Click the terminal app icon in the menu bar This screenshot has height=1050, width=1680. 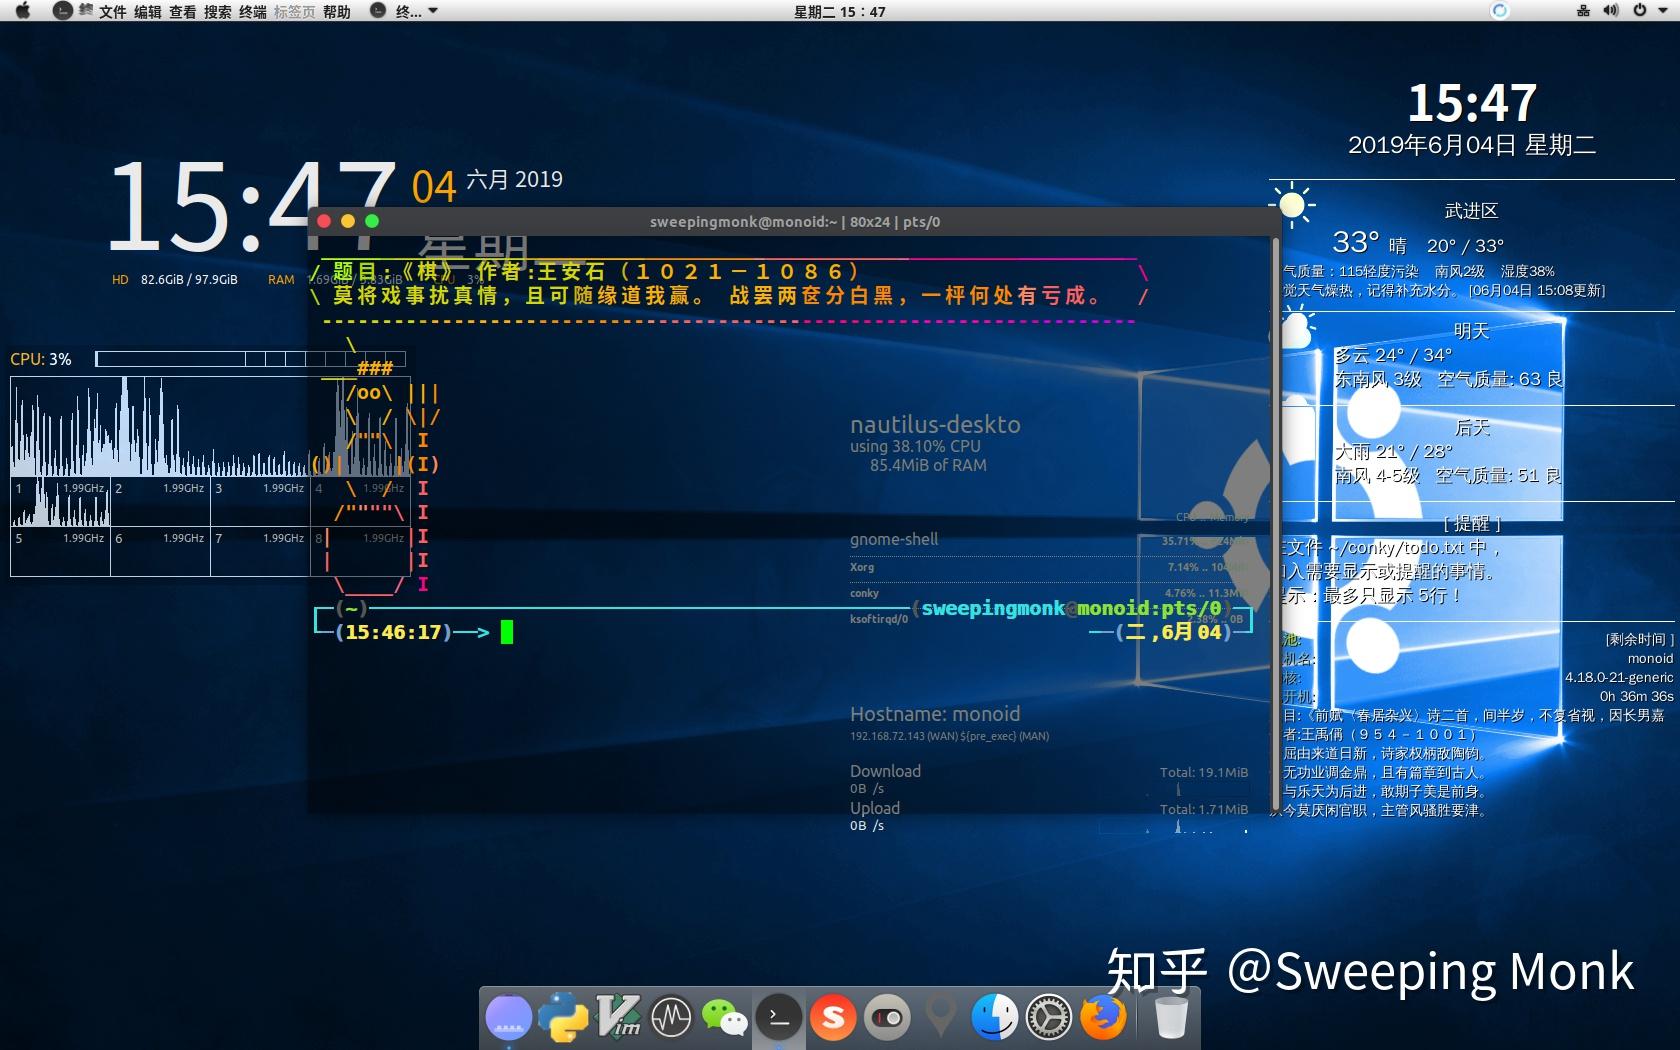pos(62,11)
